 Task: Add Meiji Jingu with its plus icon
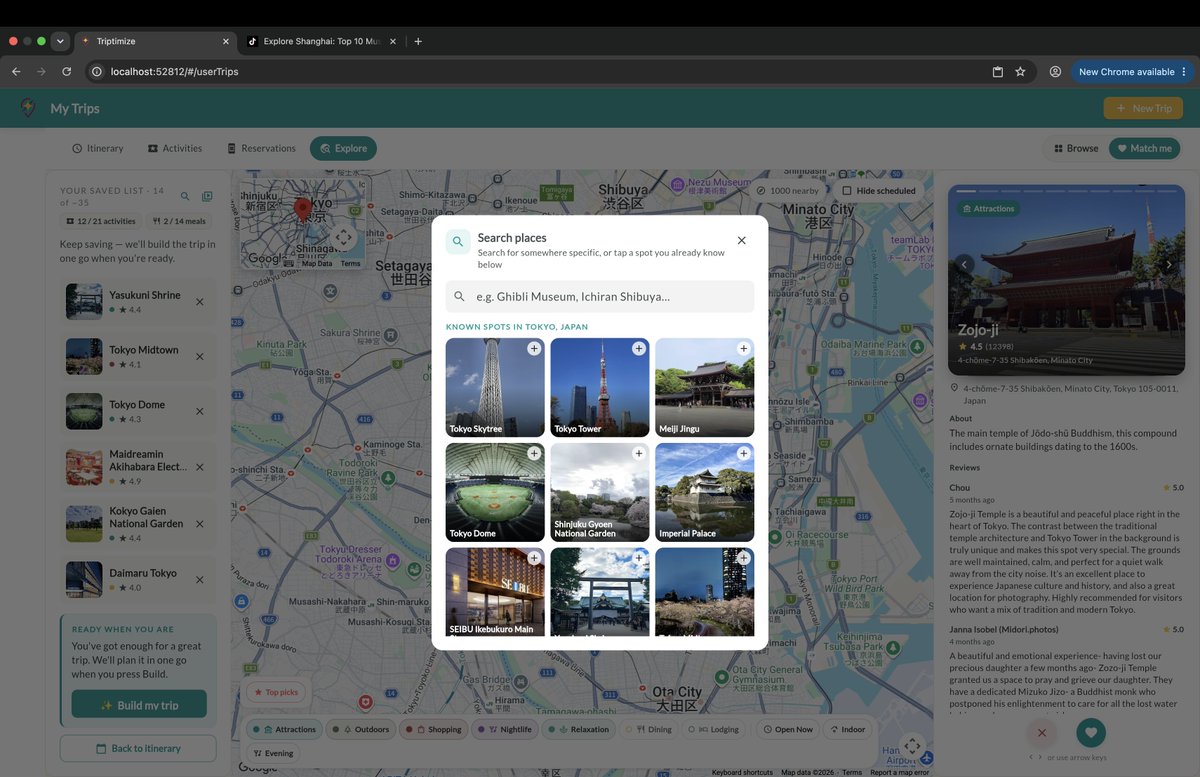pos(743,348)
